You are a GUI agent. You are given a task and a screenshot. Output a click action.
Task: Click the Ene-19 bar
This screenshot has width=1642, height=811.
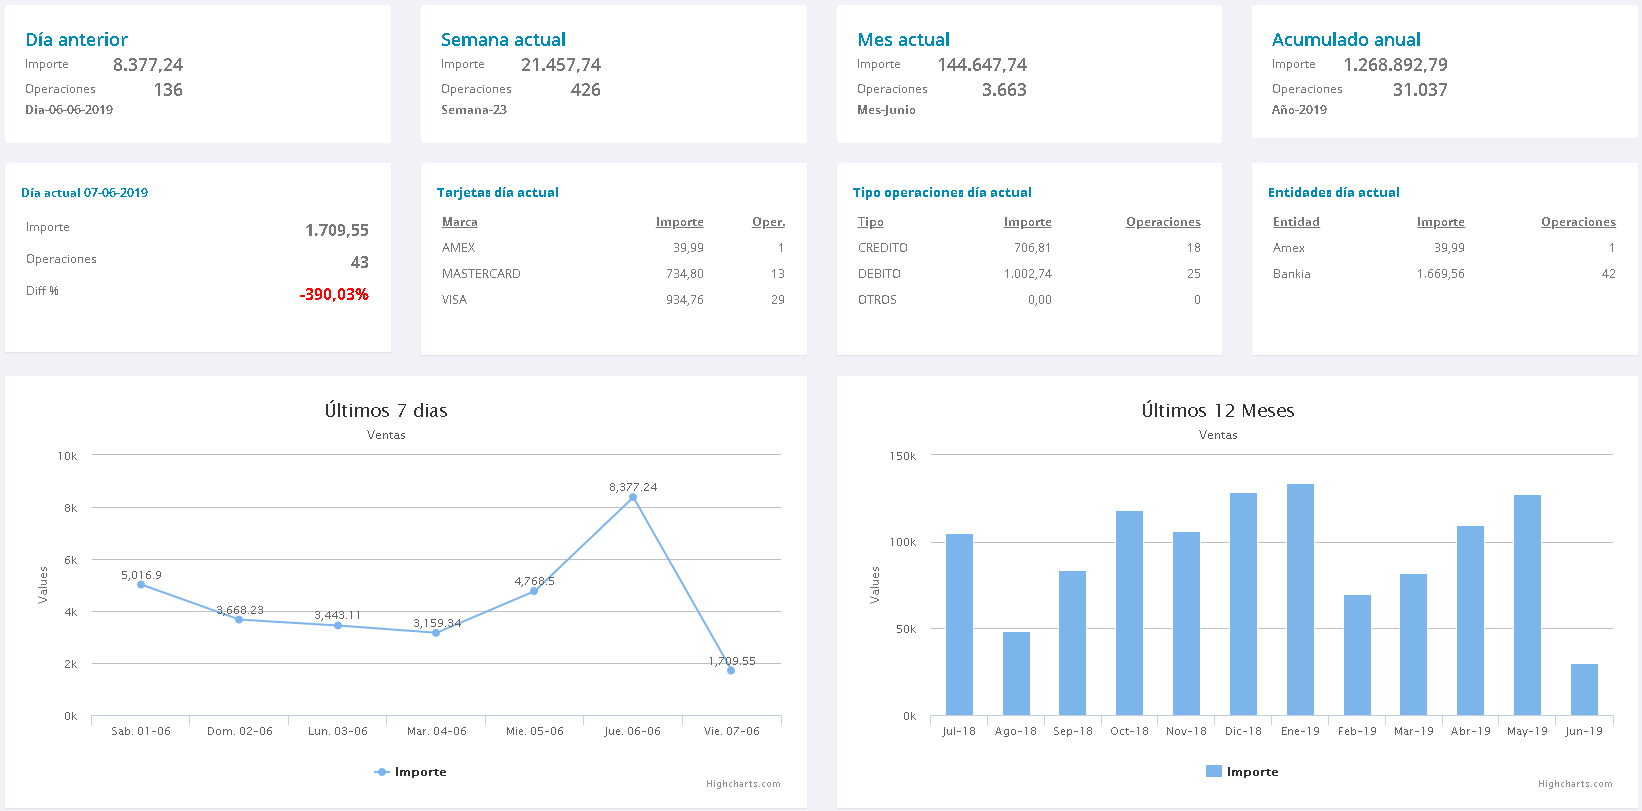1300,600
